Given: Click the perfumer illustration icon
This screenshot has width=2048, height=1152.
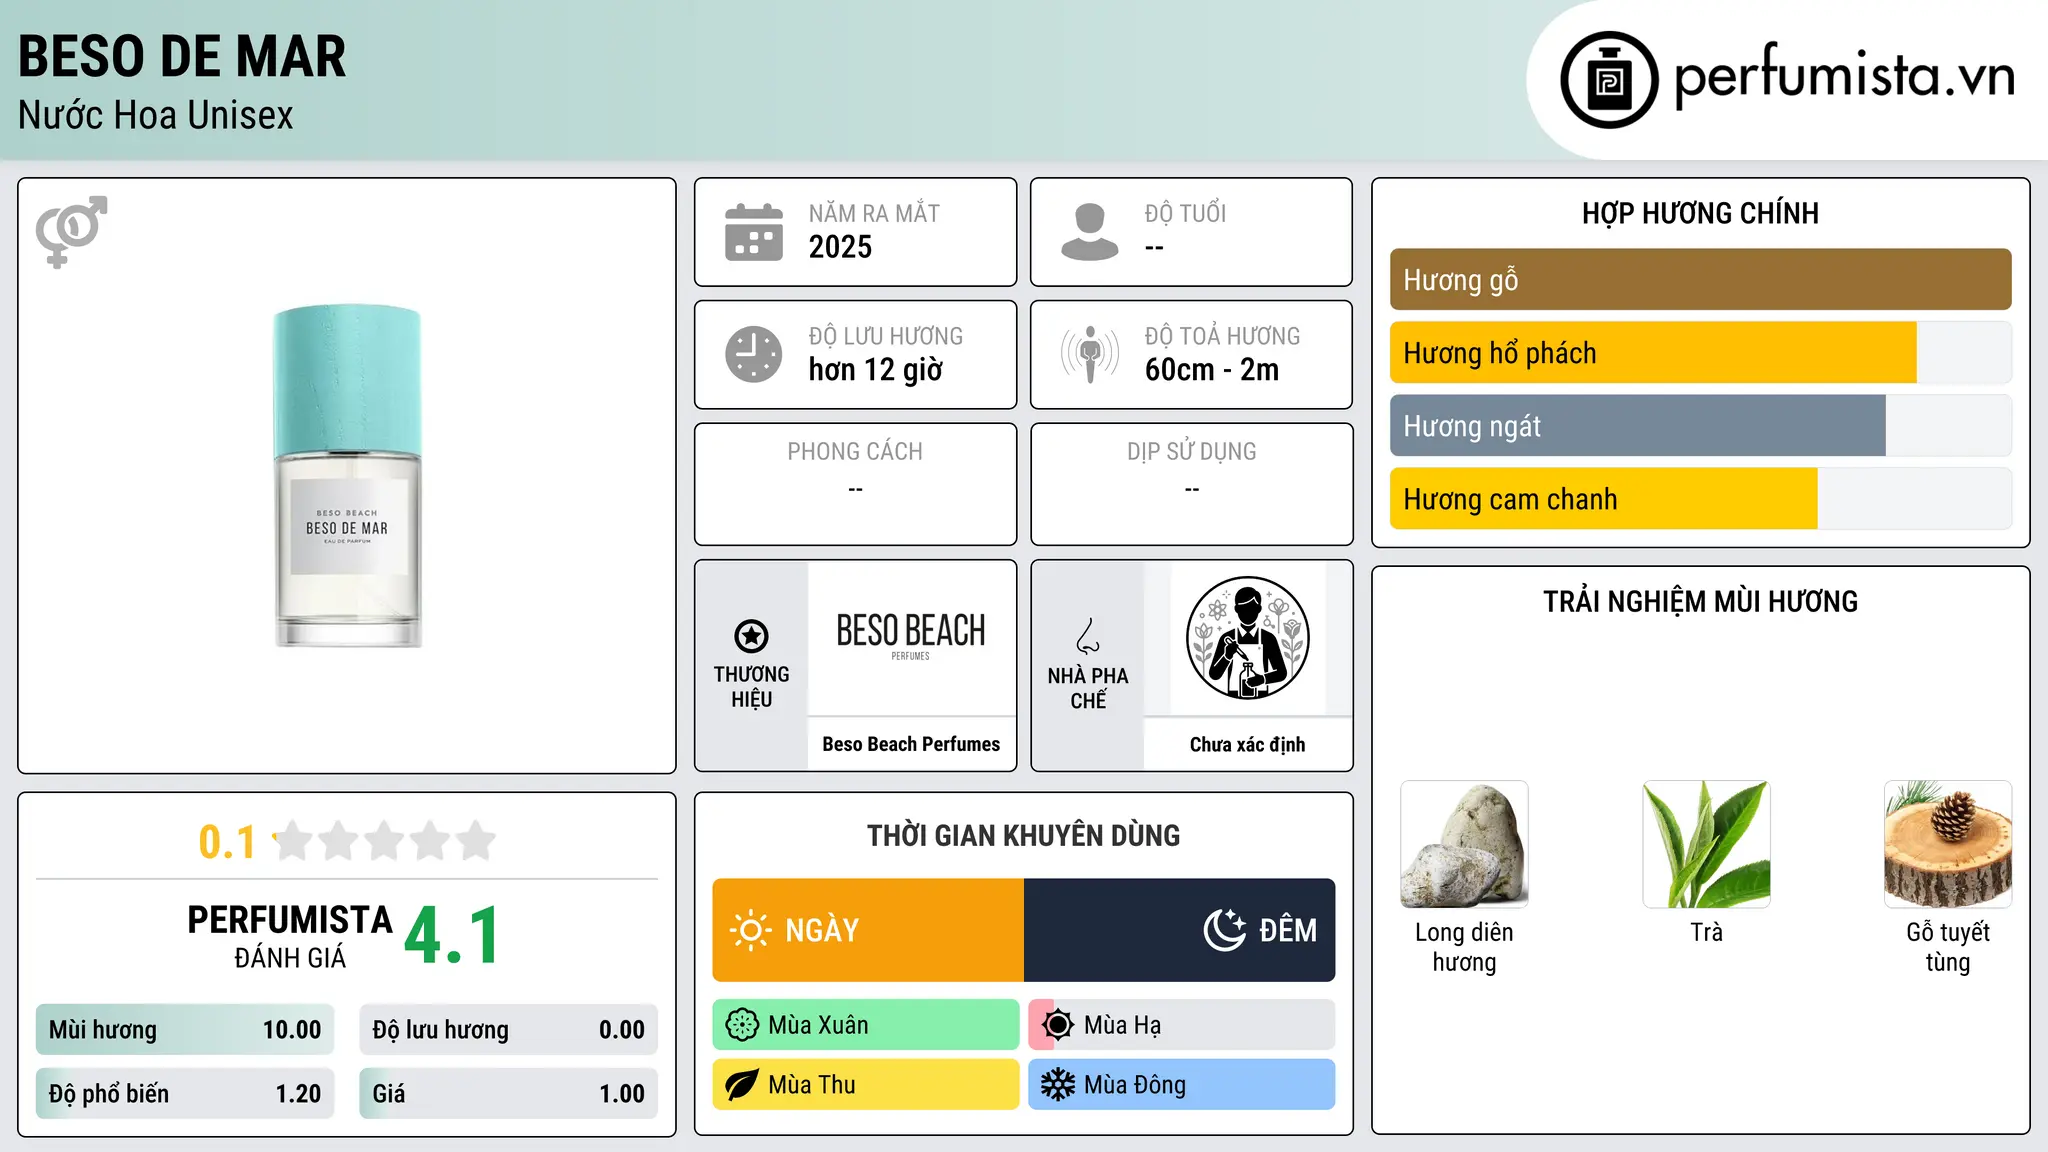Looking at the screenshot, I should pyautogui.click(x=1247, y=638).
